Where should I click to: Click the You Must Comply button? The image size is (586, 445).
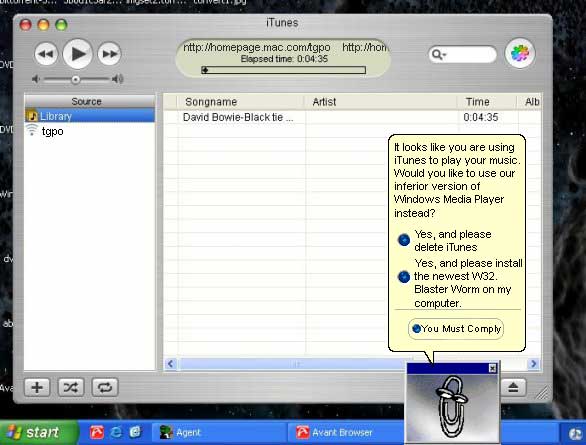[456, 329]
